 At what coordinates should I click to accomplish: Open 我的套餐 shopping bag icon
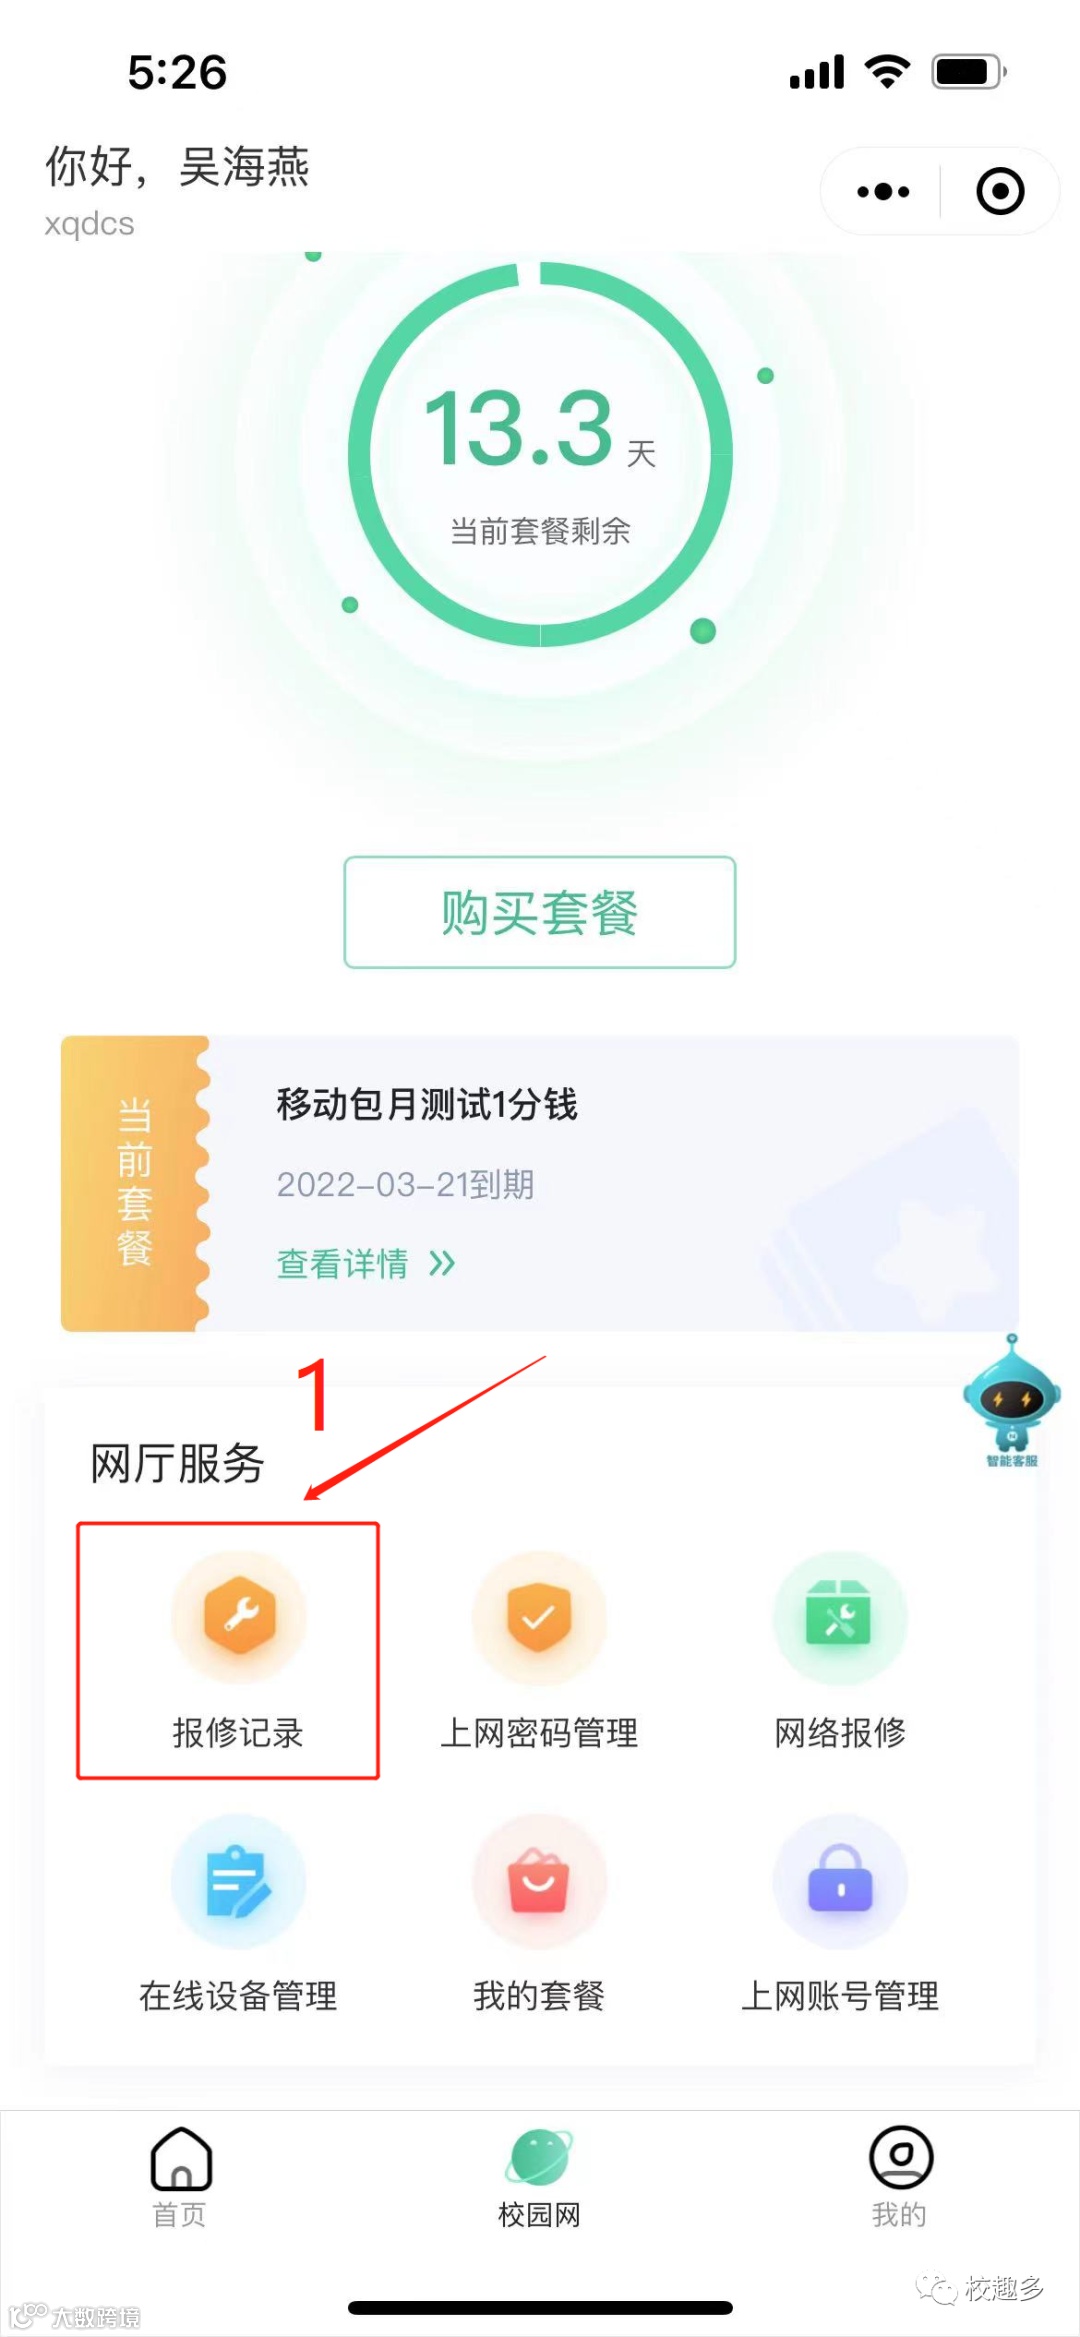coord(539,1881)
